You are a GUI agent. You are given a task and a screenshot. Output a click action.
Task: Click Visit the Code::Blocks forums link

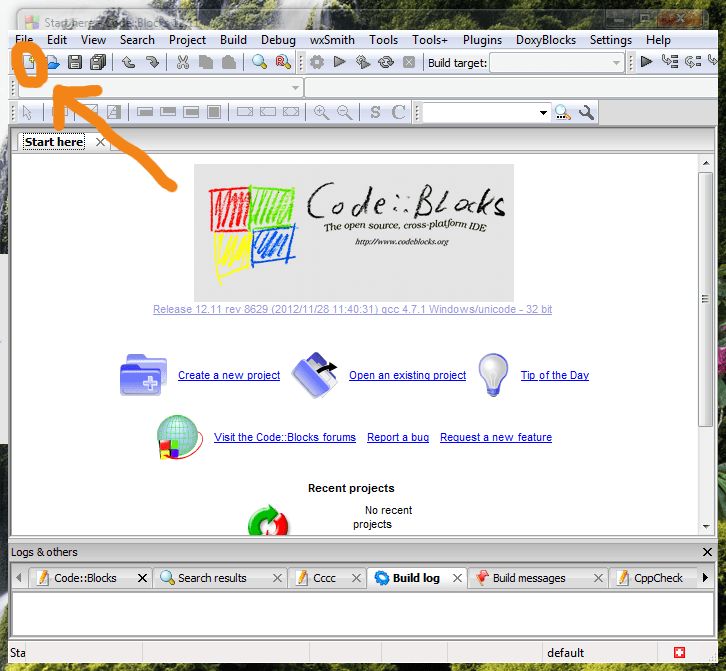(285, 437)
